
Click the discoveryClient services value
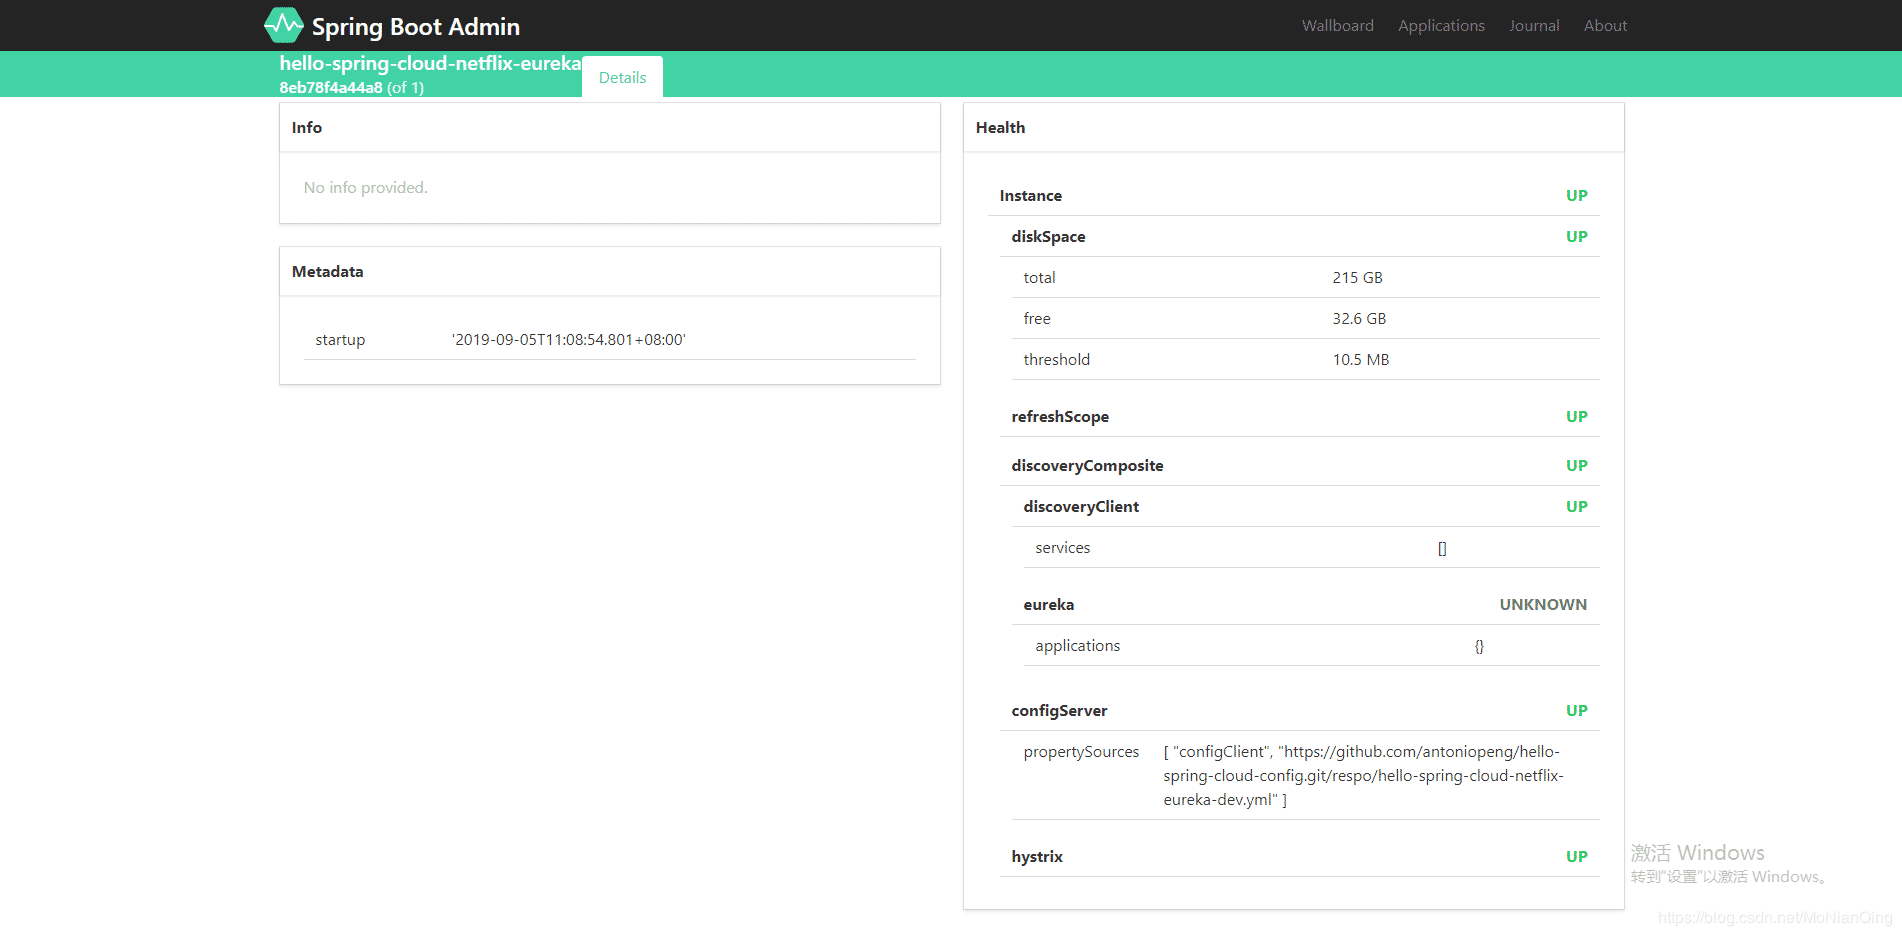pyautogui.click(x=1441, y=547)
